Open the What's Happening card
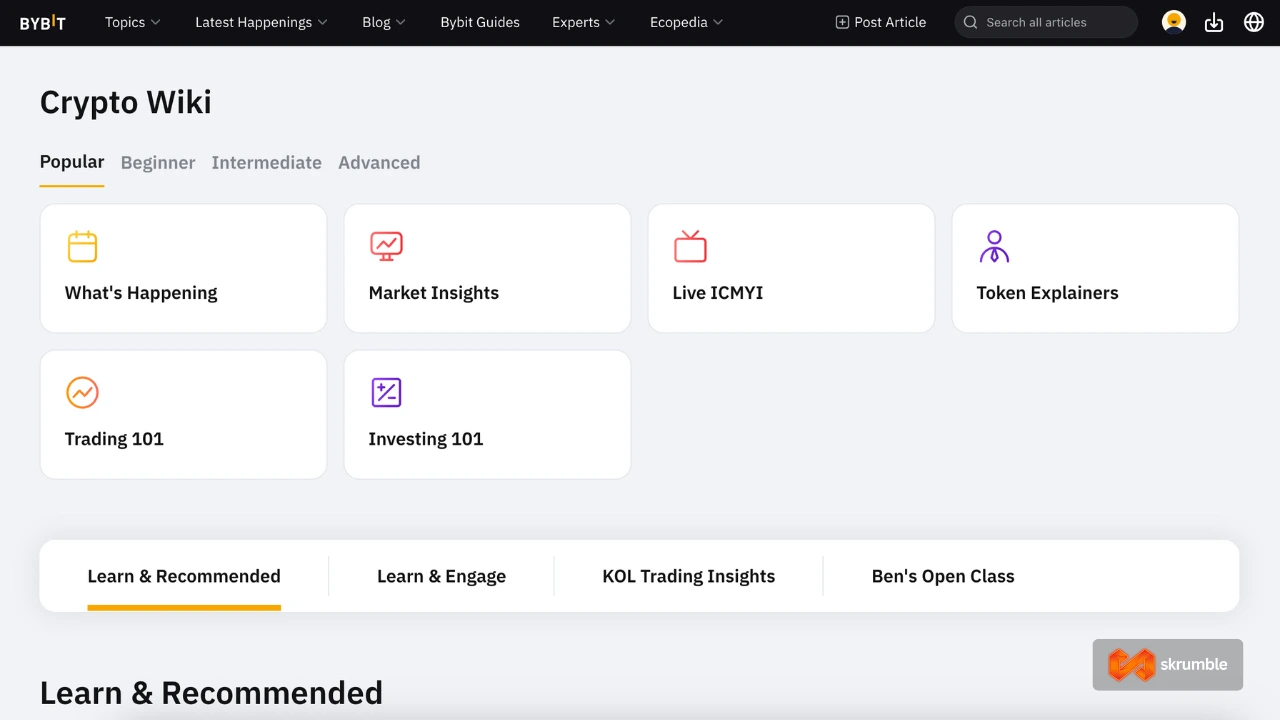This screenshot has width=1280, height=720. (183, 268)
